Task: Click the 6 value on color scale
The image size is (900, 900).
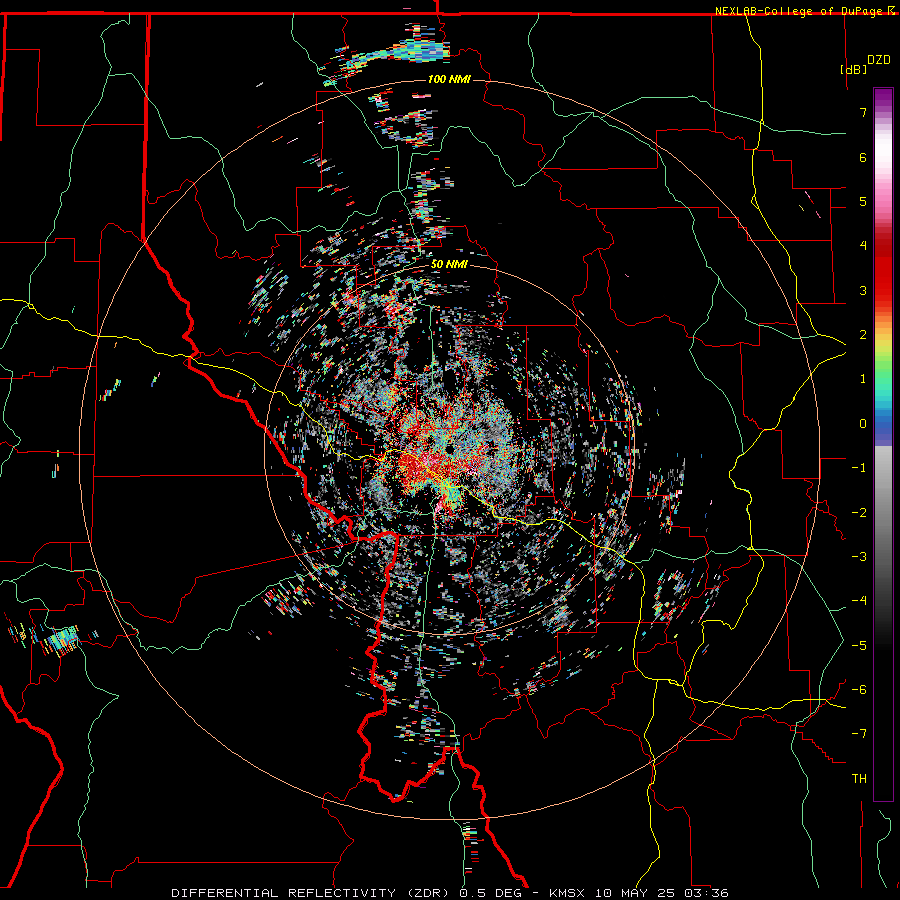Action: pyautogui.click(x=863, y=157)
